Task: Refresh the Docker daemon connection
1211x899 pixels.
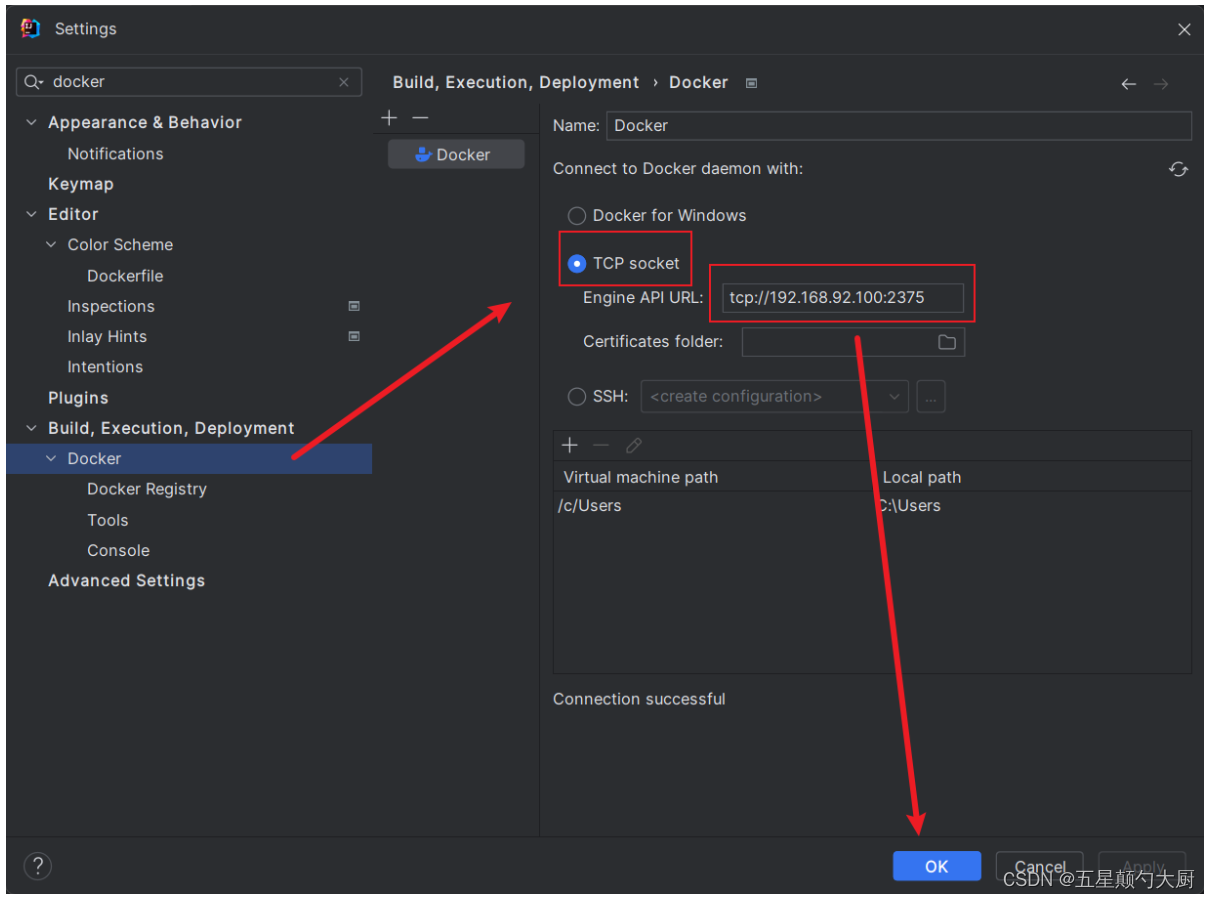Action: (x=1178, y=169)
